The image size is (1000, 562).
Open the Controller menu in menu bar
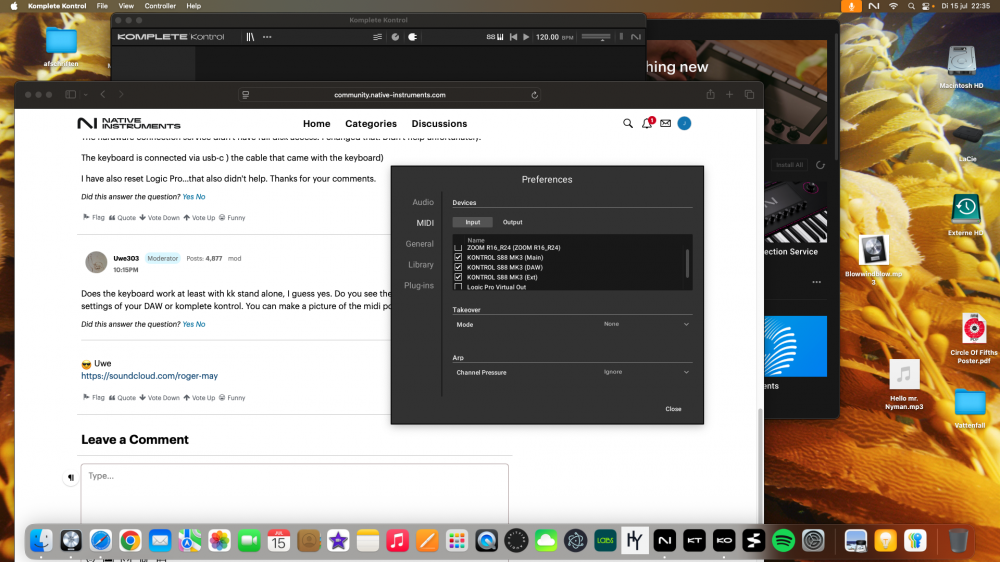[x=160, y=6]
